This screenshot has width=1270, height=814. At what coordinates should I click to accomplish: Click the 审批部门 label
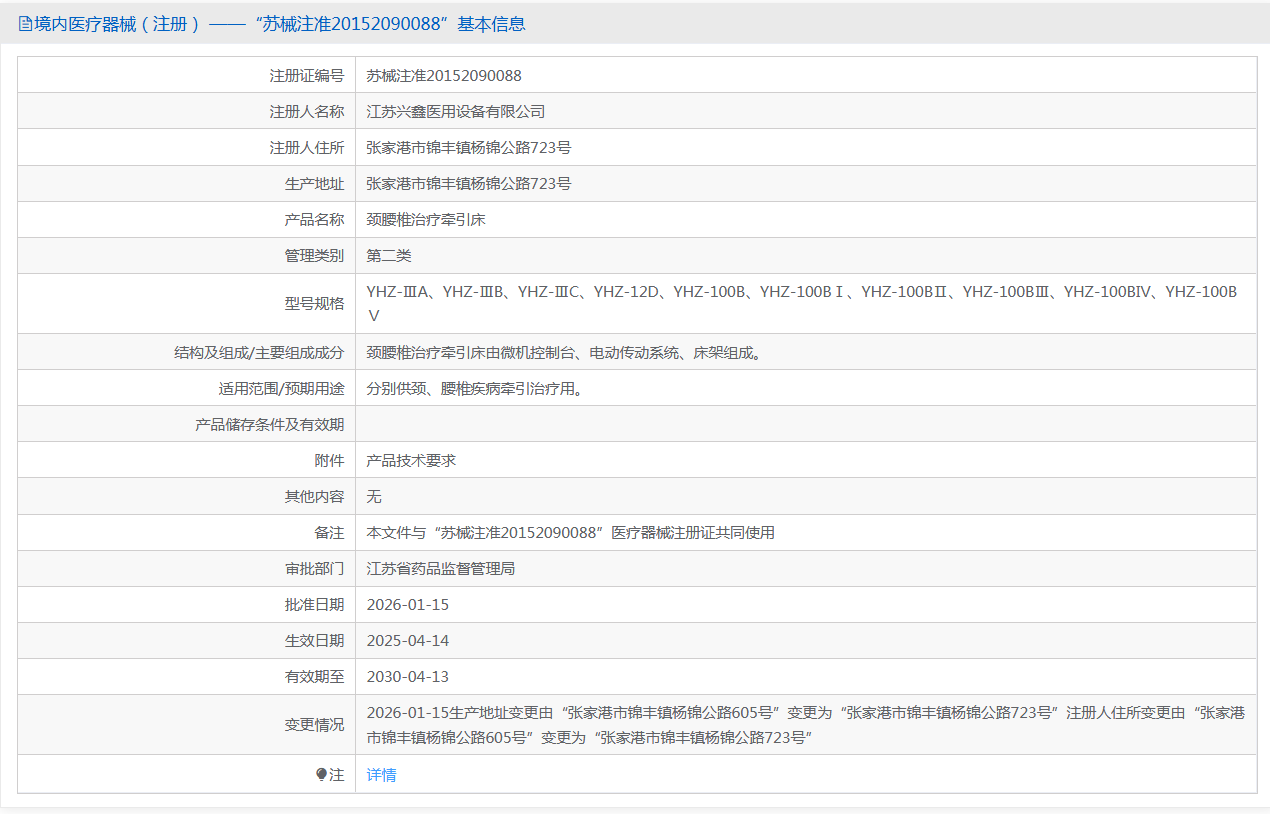tap(314, 568)
